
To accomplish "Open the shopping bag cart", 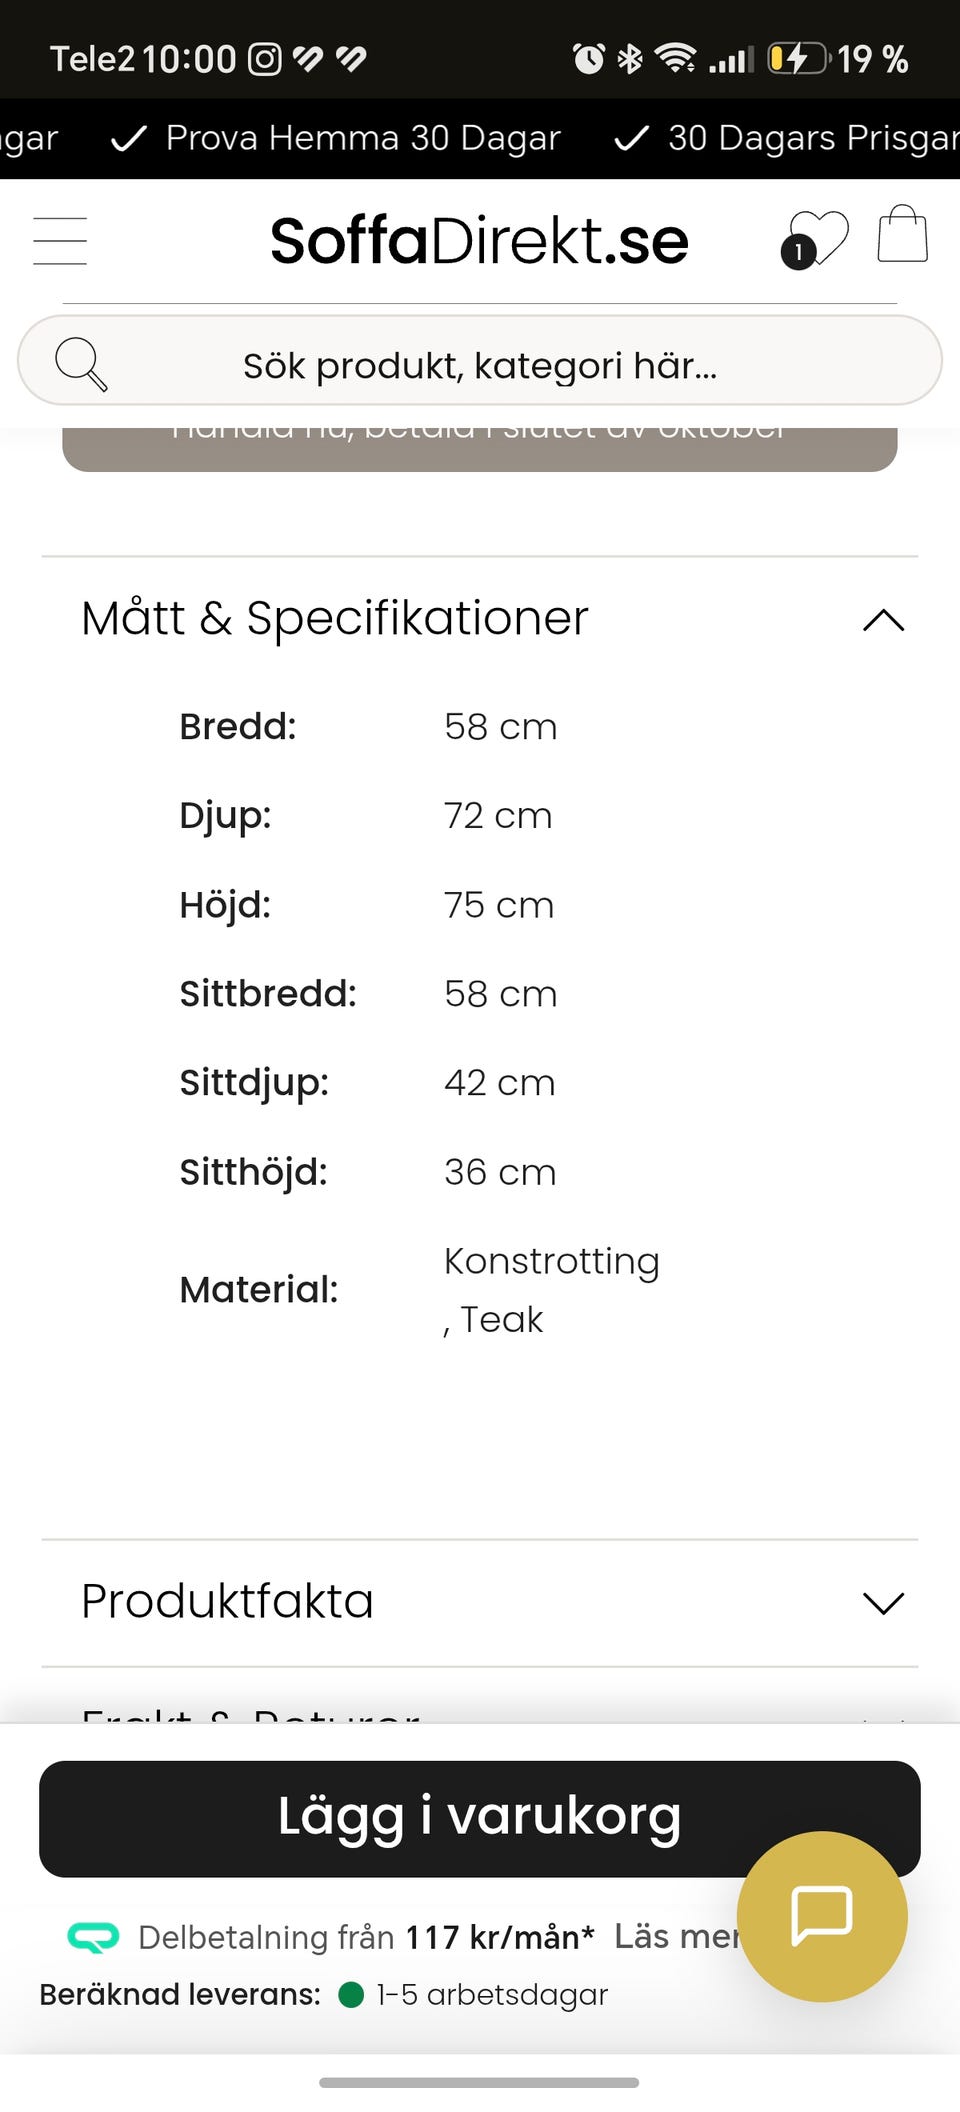I will (x=903, y=234).
